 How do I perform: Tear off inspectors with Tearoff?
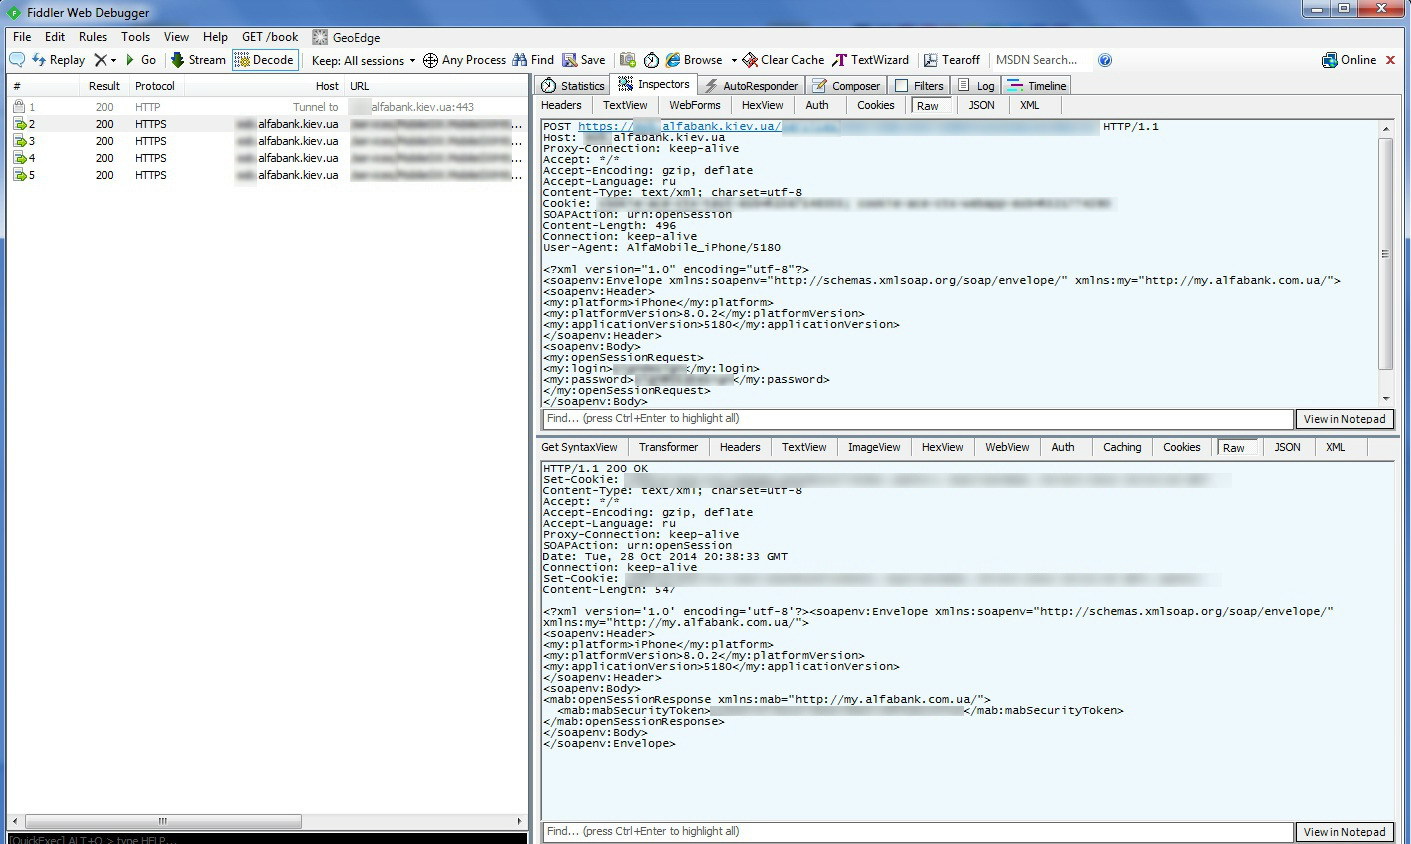point(952,60)
